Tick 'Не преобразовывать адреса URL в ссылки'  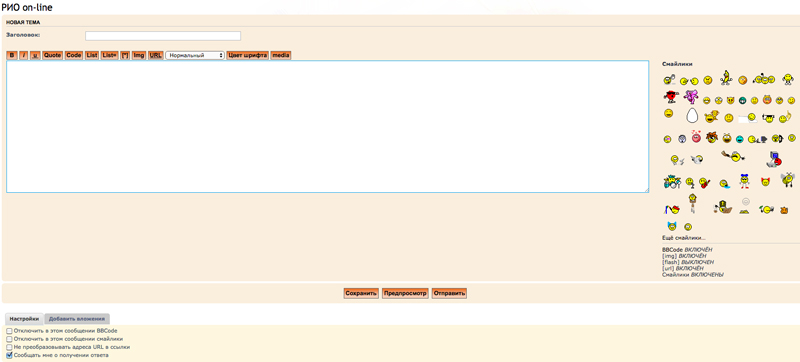tap(9, 347)
